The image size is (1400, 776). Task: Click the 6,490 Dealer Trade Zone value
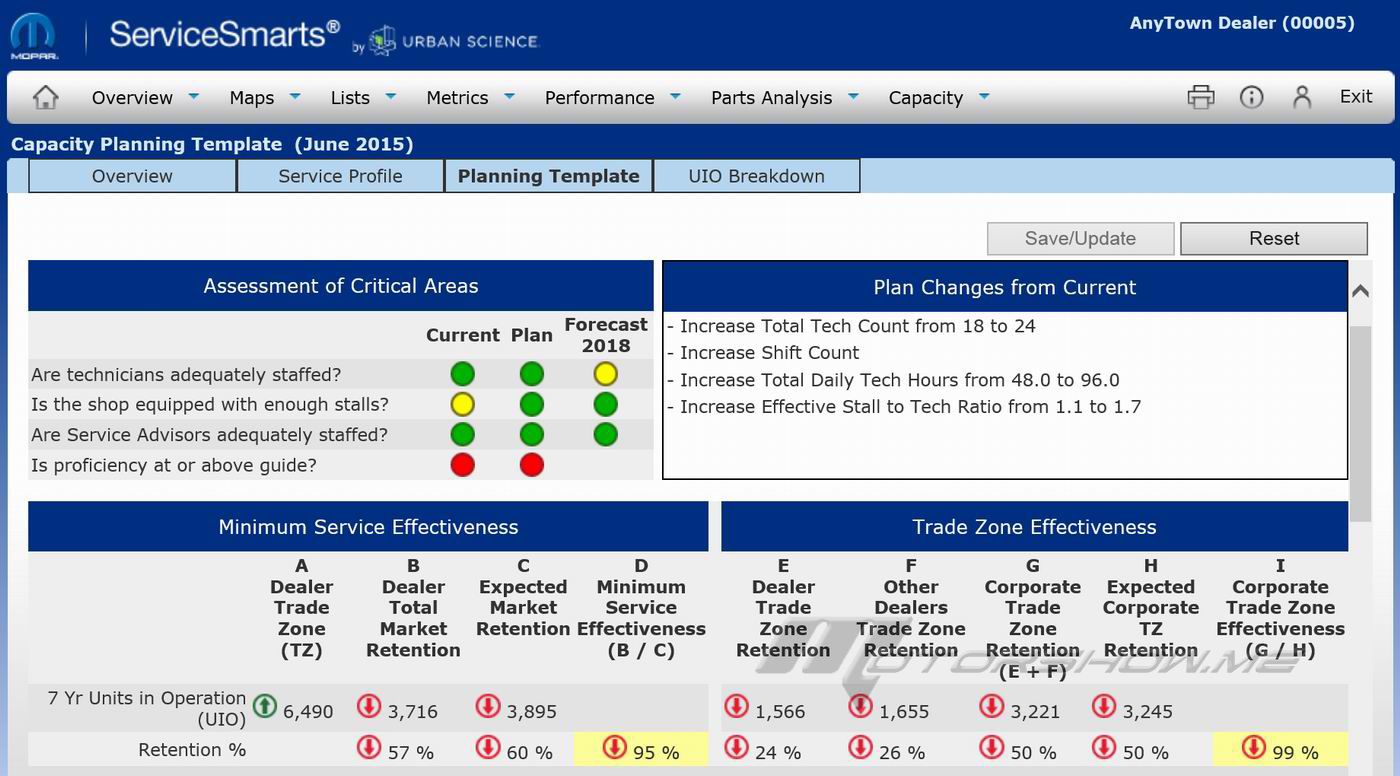[x=308, y=712]
